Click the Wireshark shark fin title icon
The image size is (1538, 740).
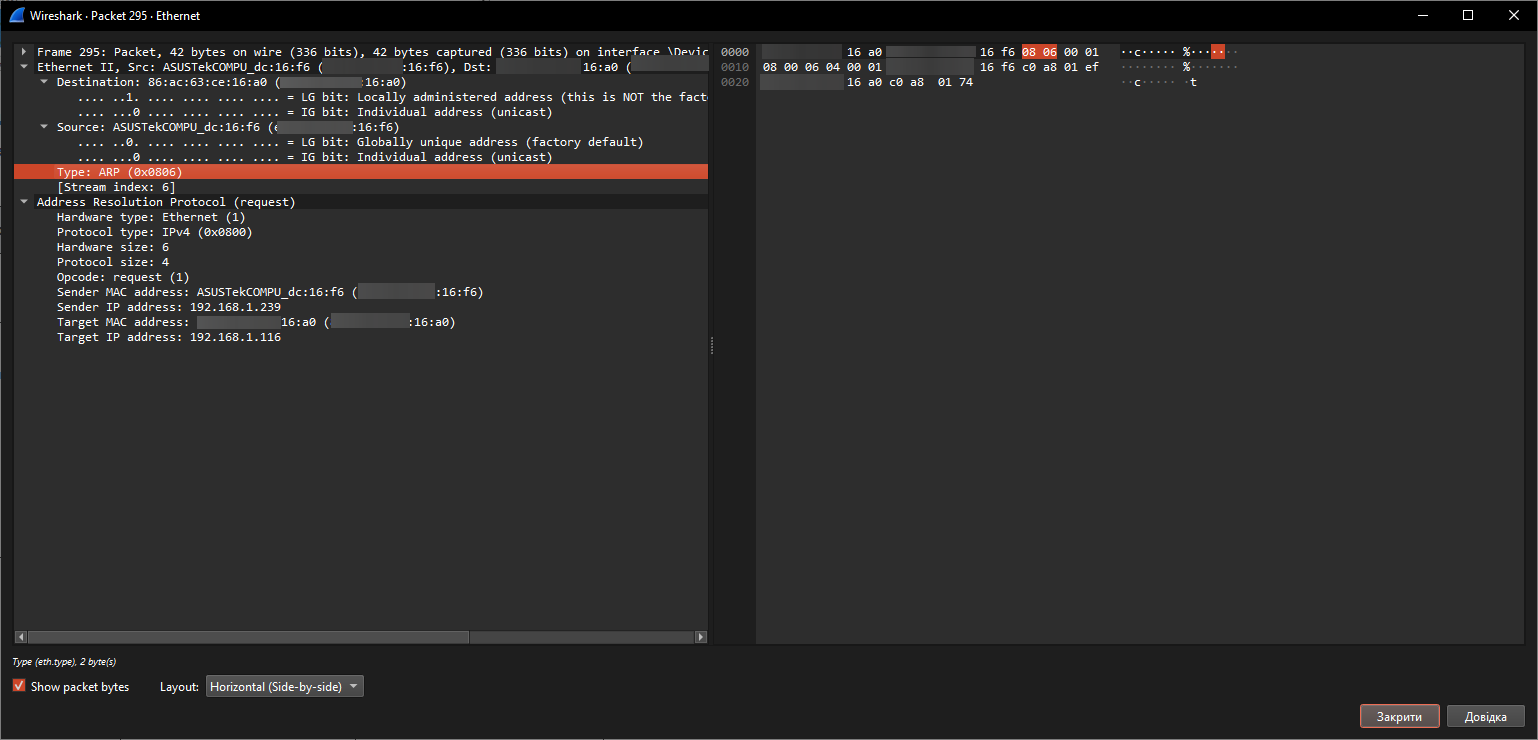tap(16, 15)
